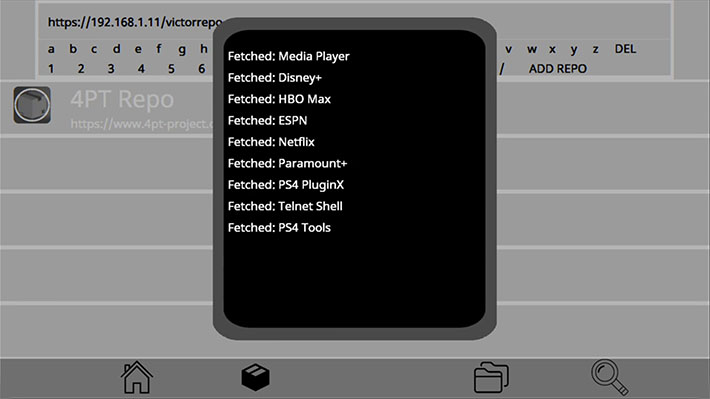Viewport: 710px width, 399px height.
Task: Click the DEL key
Action: [625, 49]
